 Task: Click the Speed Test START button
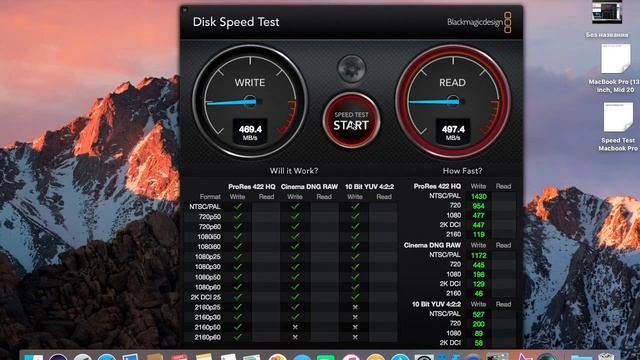351,120
